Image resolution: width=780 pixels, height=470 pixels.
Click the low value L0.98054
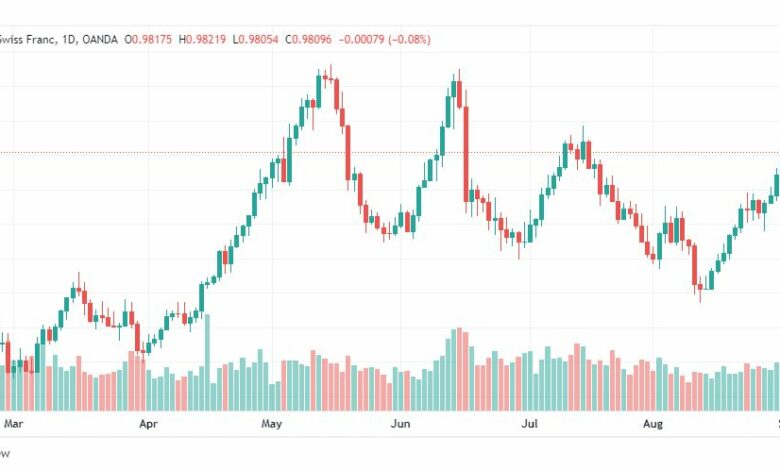pyautogui.click(x=256, y=39)
